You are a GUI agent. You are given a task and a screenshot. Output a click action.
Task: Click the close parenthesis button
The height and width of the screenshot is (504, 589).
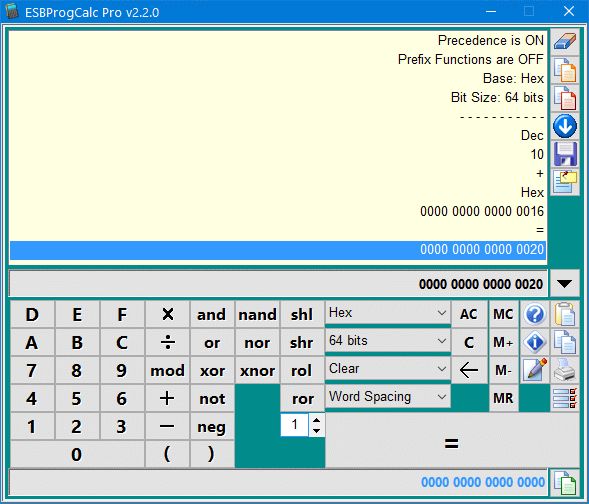click(x=212, y=454)
